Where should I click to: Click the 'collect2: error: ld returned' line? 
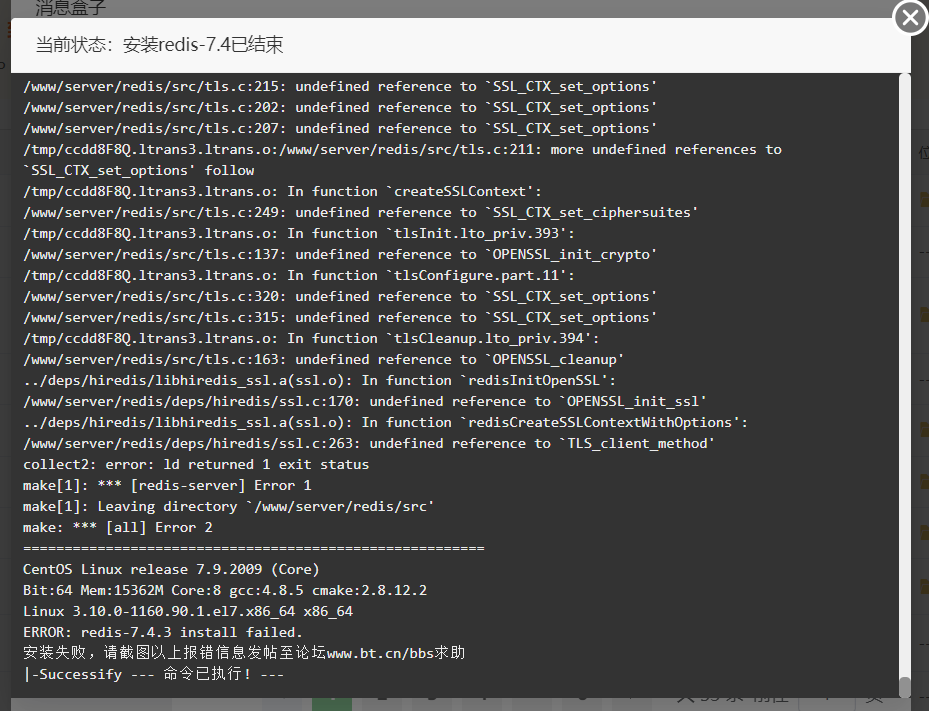coord(196,465)
